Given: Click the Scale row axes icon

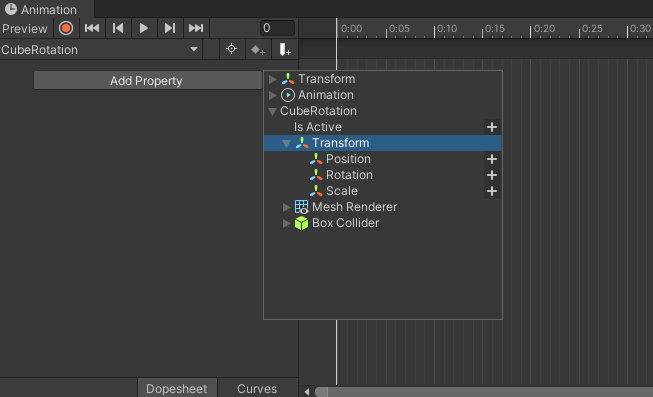Looking at the screenshot, I should 316,191.
